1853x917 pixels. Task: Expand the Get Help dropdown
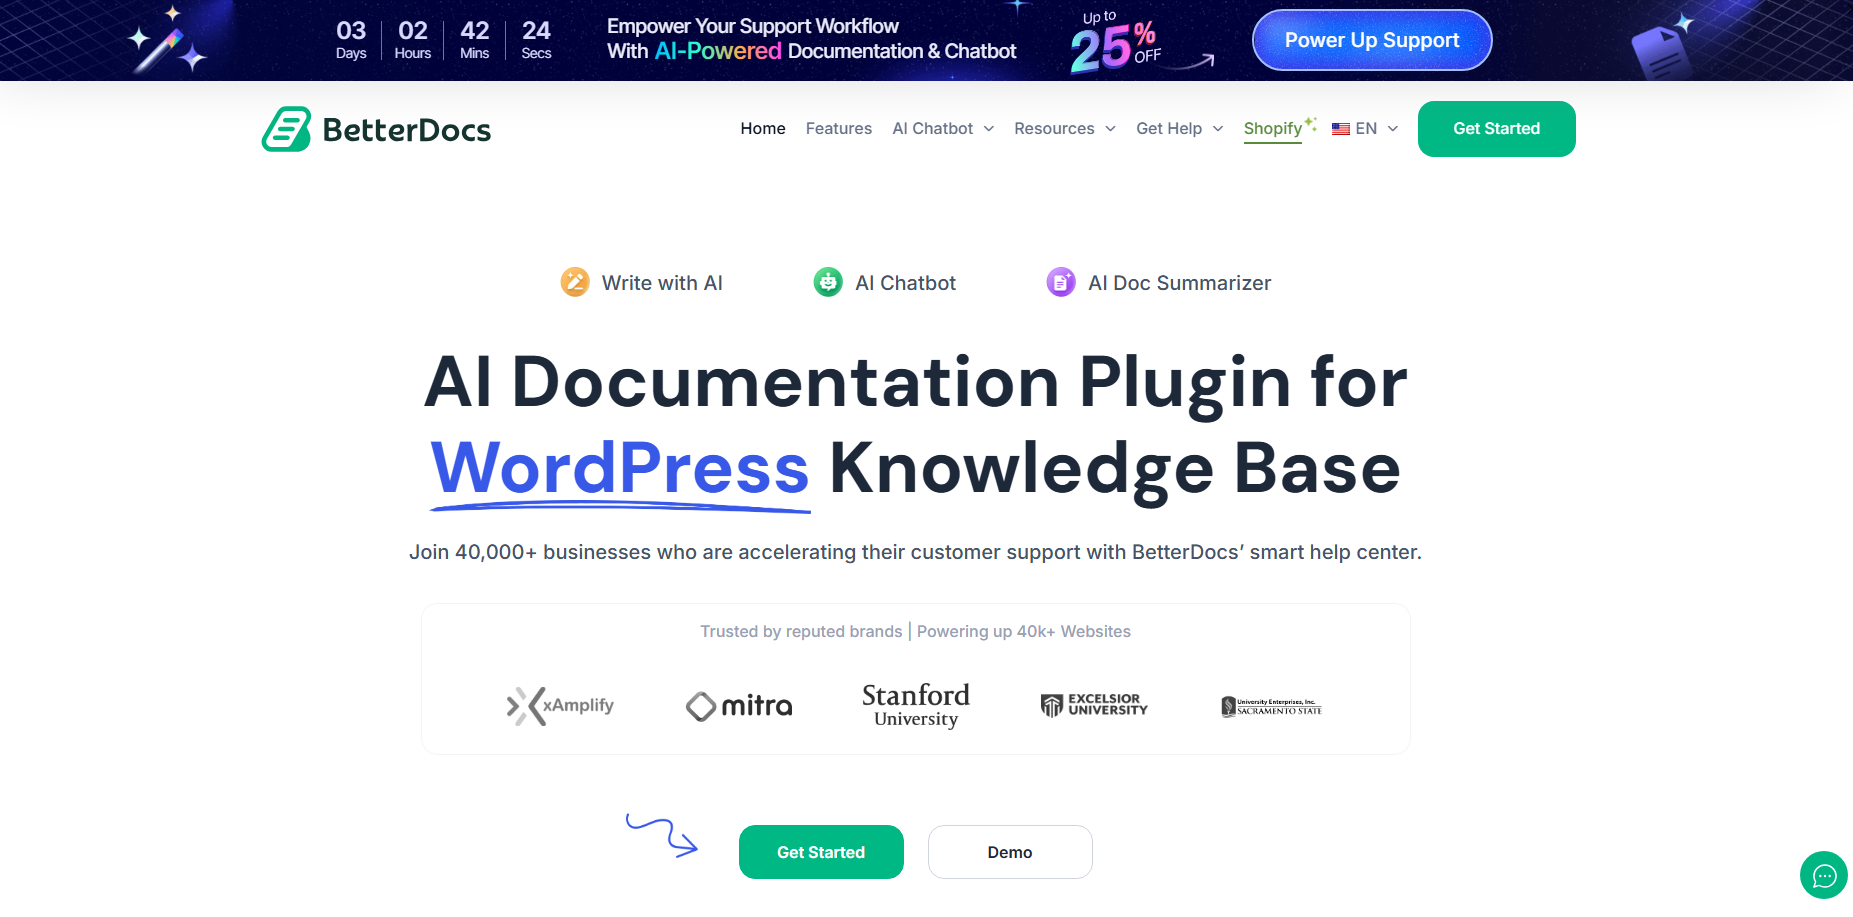click(1178, 128)
